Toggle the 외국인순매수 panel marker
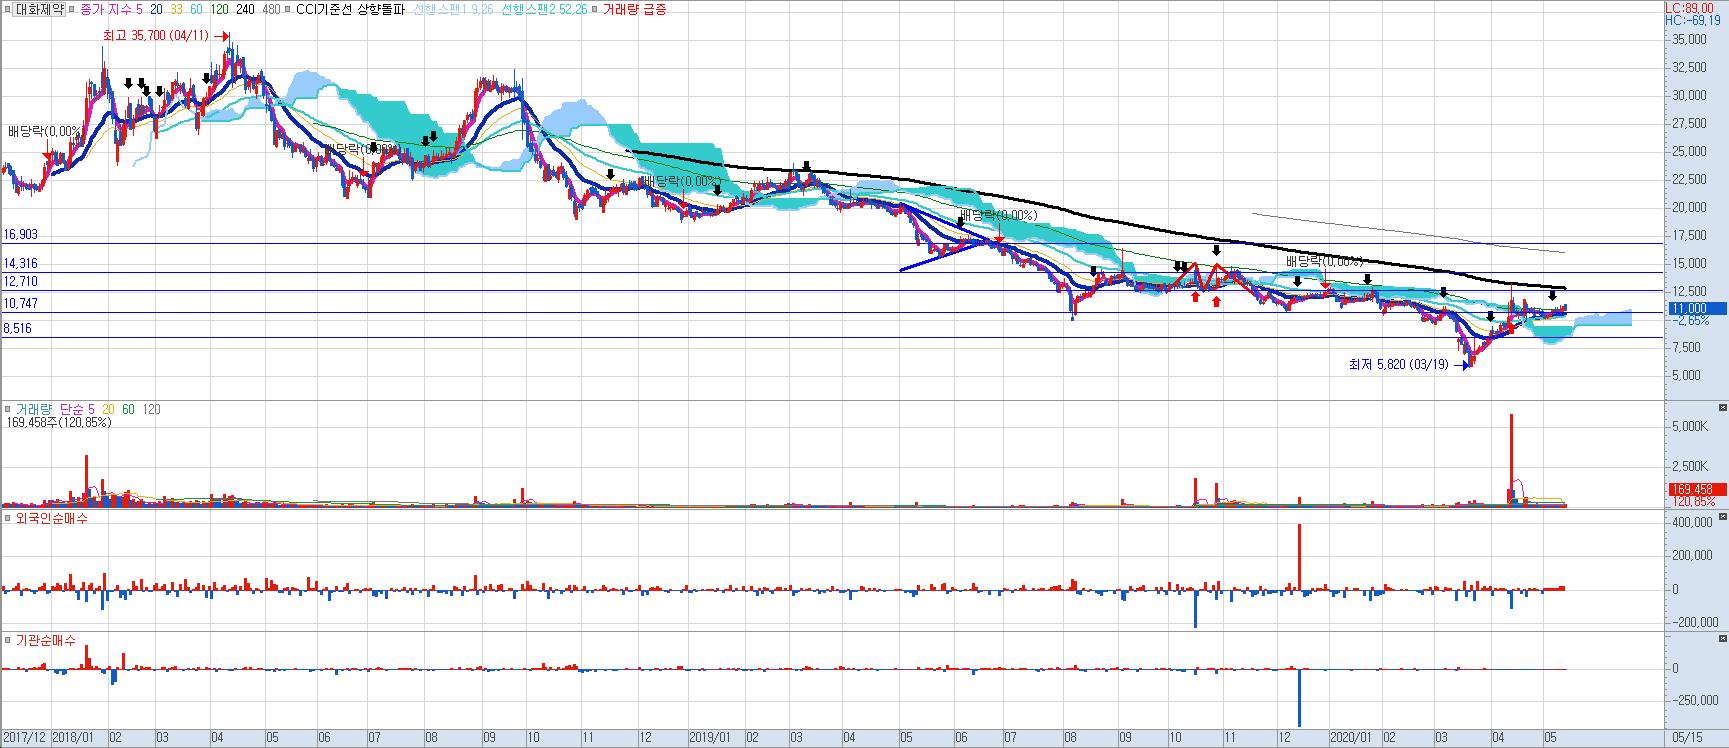Image resolution: width=1729 pixels, height=748 pixels. coord(7,518)
